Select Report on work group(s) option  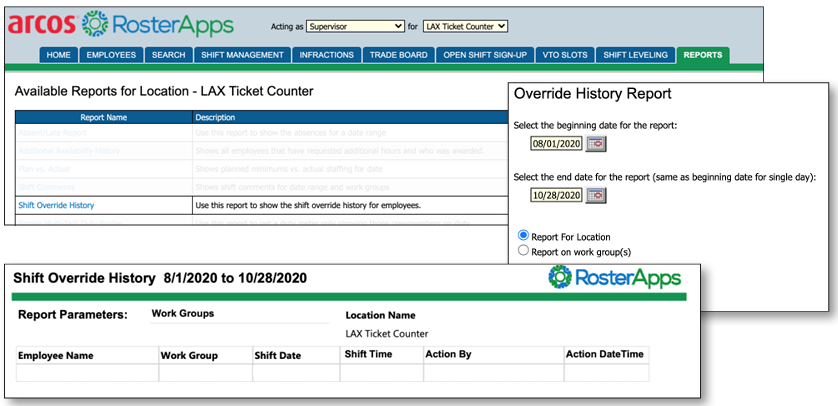524,251
